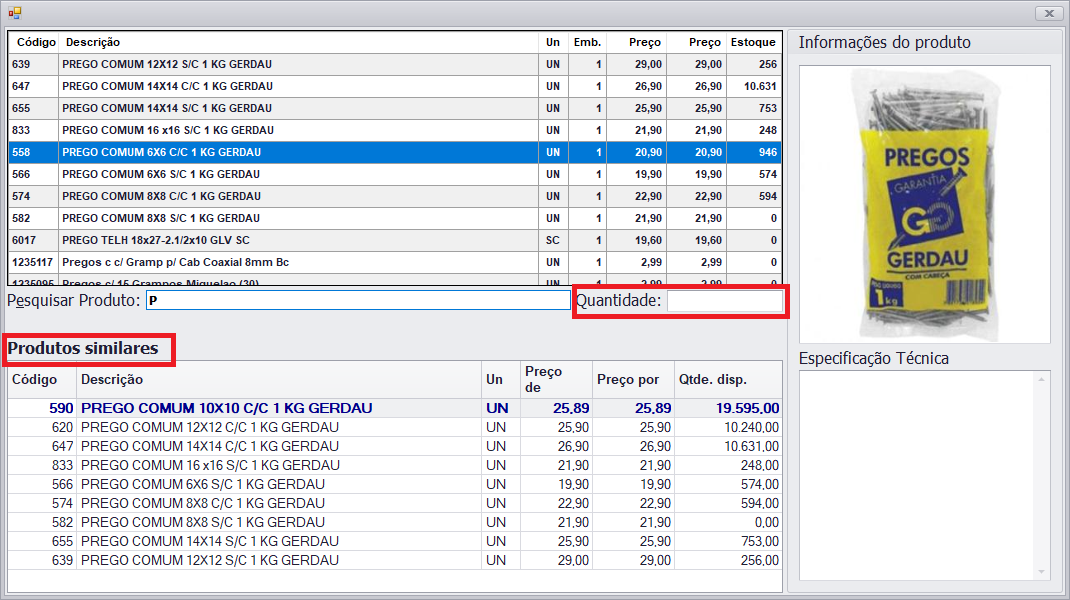The image size is (1070, 600).
Task: Click the Gerdau nails product image
Action: [924, 204]
